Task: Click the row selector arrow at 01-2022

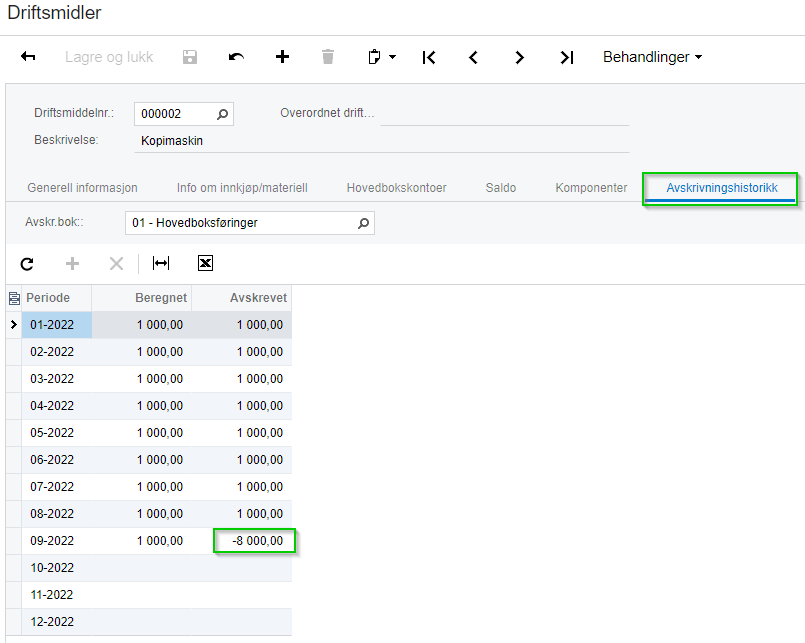Action: coord(14,325)
